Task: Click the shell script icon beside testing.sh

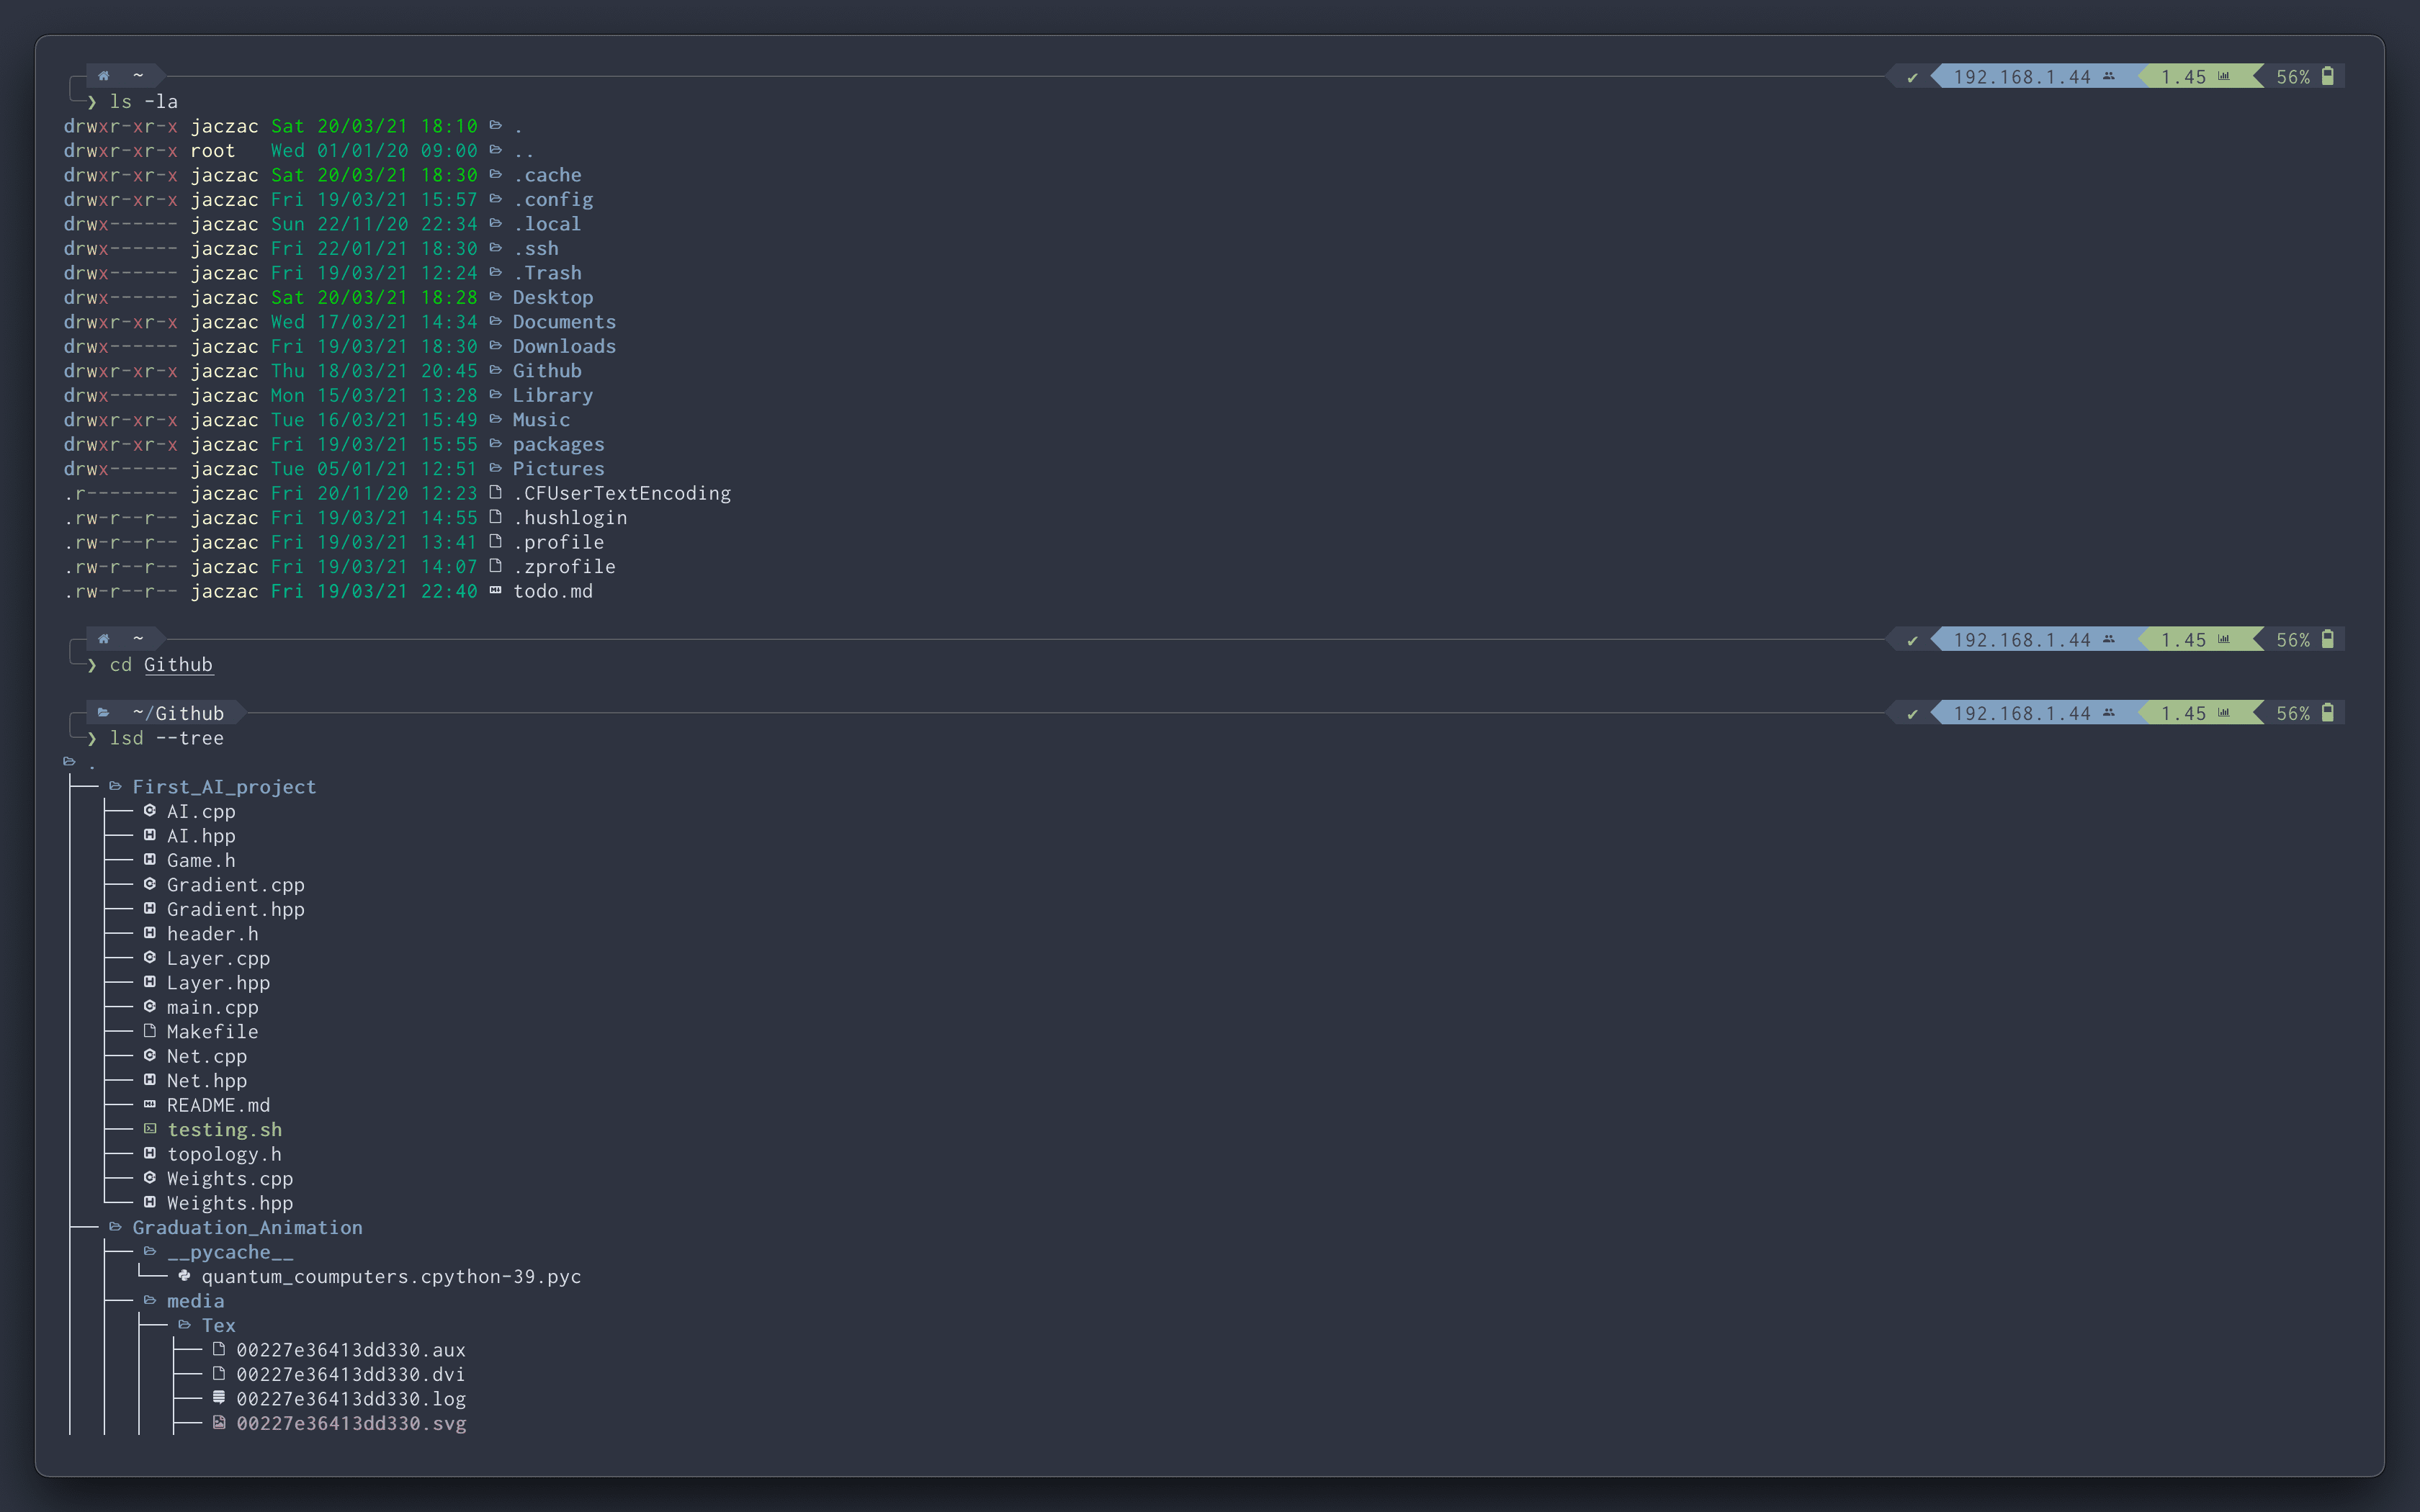Action: tap(149, 1129)
